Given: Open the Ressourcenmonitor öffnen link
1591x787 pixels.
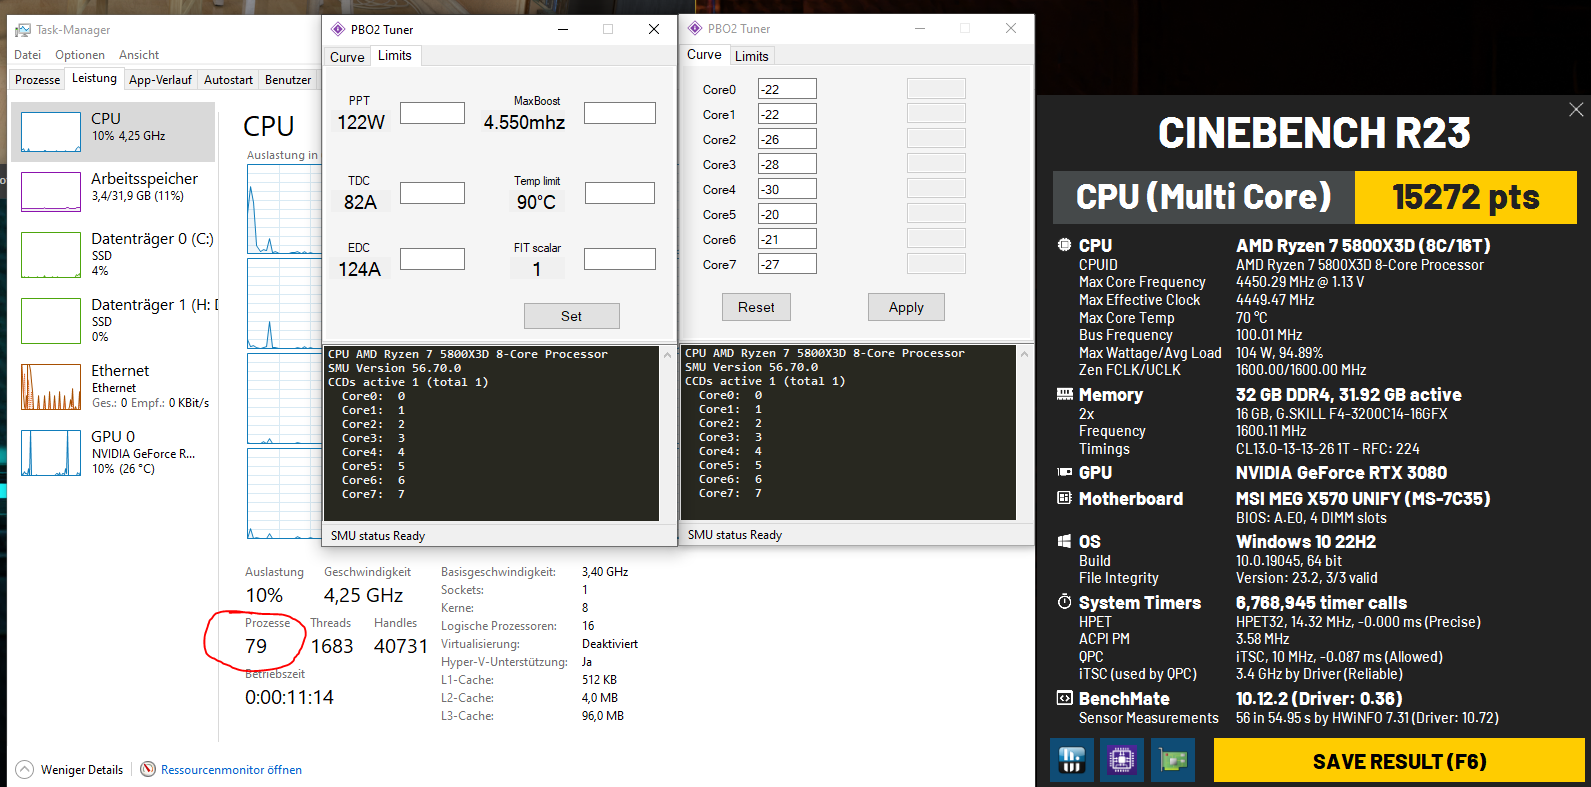Looking at the screenshot, I should (x=231, y=770).
